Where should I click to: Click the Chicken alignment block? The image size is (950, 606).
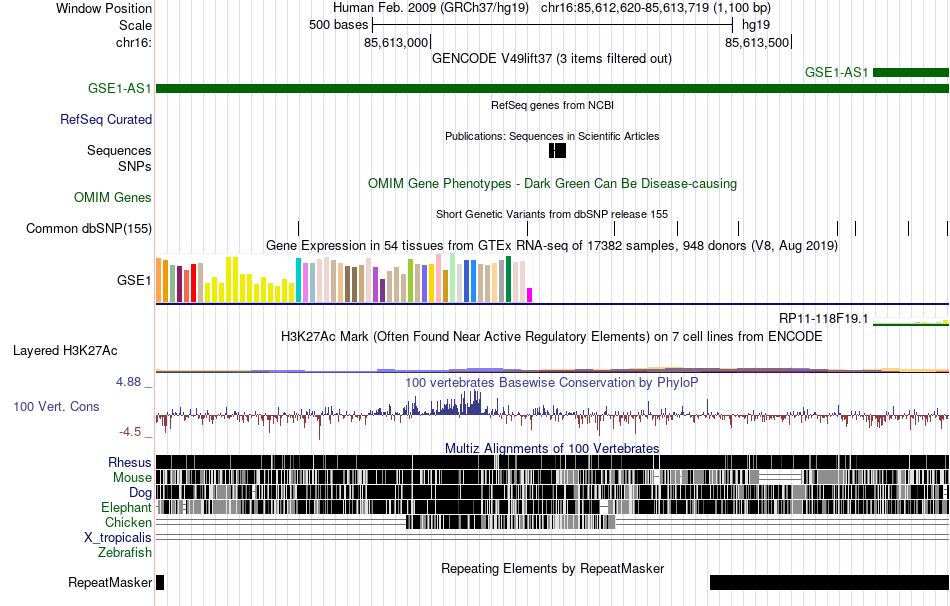[x=511, y=522]
